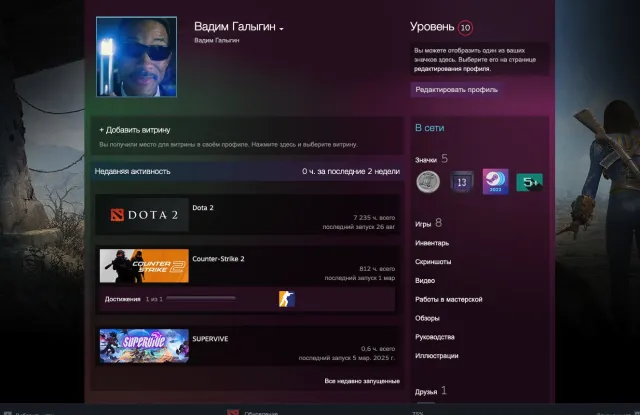Open Руководства section
640x415 pixels.
(x=435, y=337)
